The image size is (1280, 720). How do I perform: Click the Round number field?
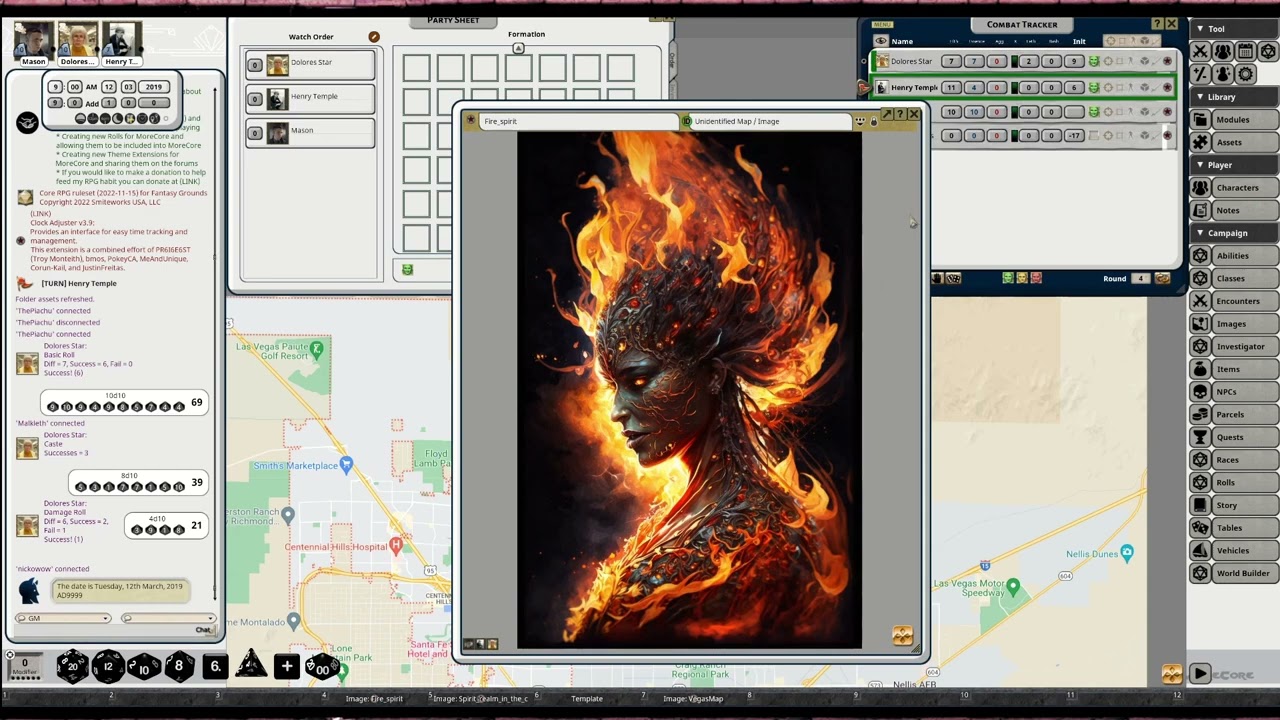click(1140, 278)
